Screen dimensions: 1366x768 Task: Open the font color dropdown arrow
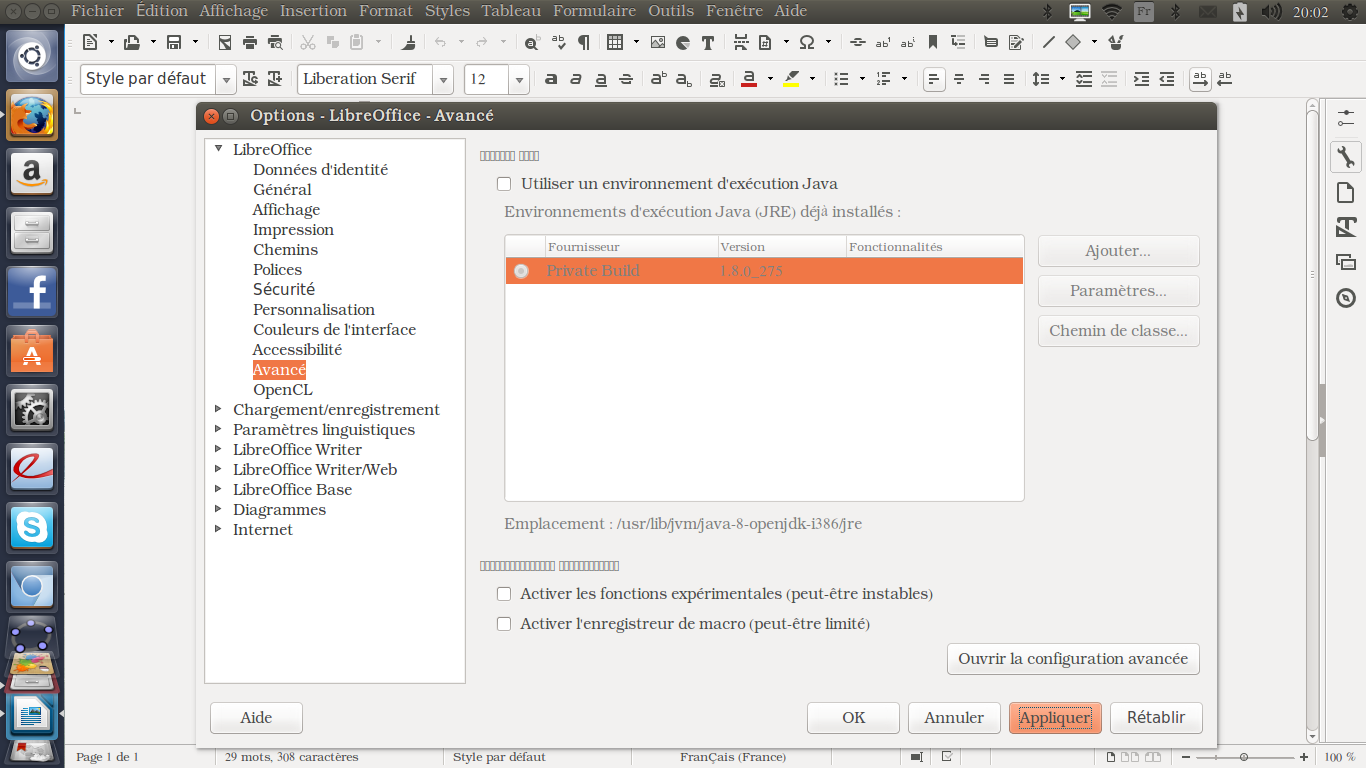pos(770,79)
